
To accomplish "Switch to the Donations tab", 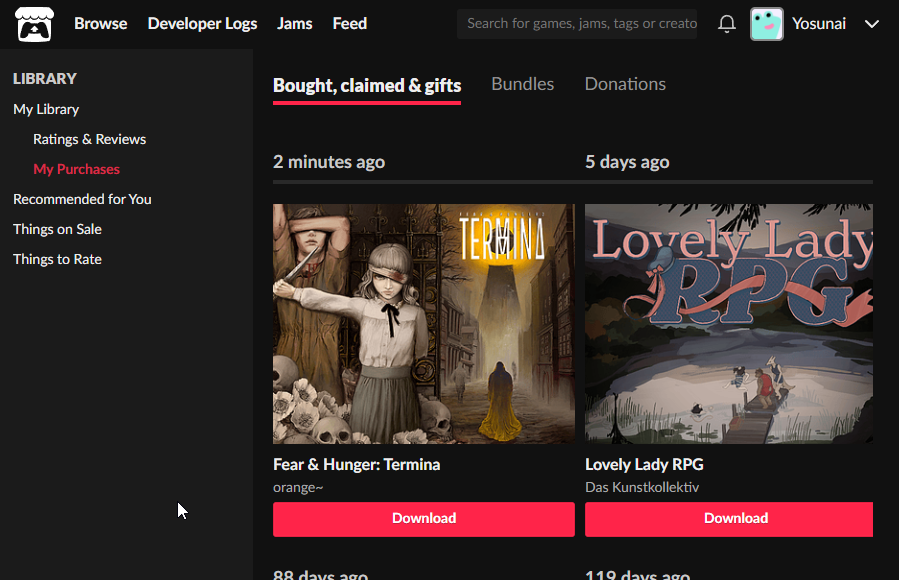I will pyautogui.click(x=625, y=84).
